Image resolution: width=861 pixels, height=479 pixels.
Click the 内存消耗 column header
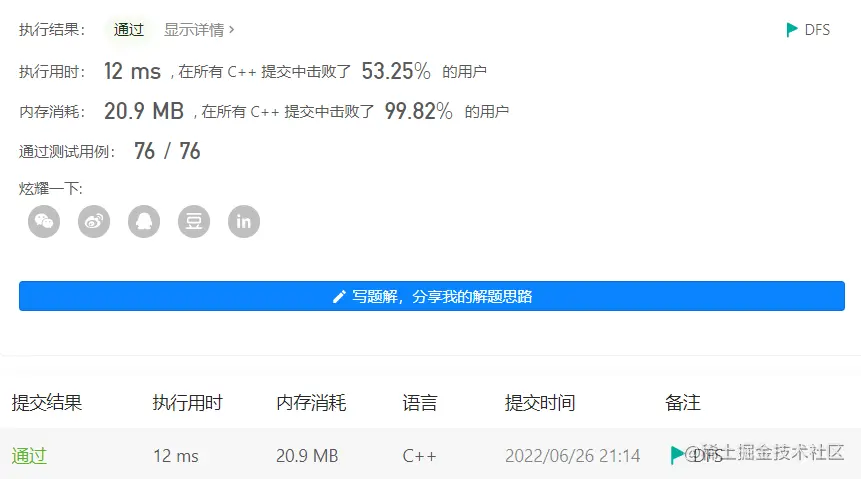point(311,403)
